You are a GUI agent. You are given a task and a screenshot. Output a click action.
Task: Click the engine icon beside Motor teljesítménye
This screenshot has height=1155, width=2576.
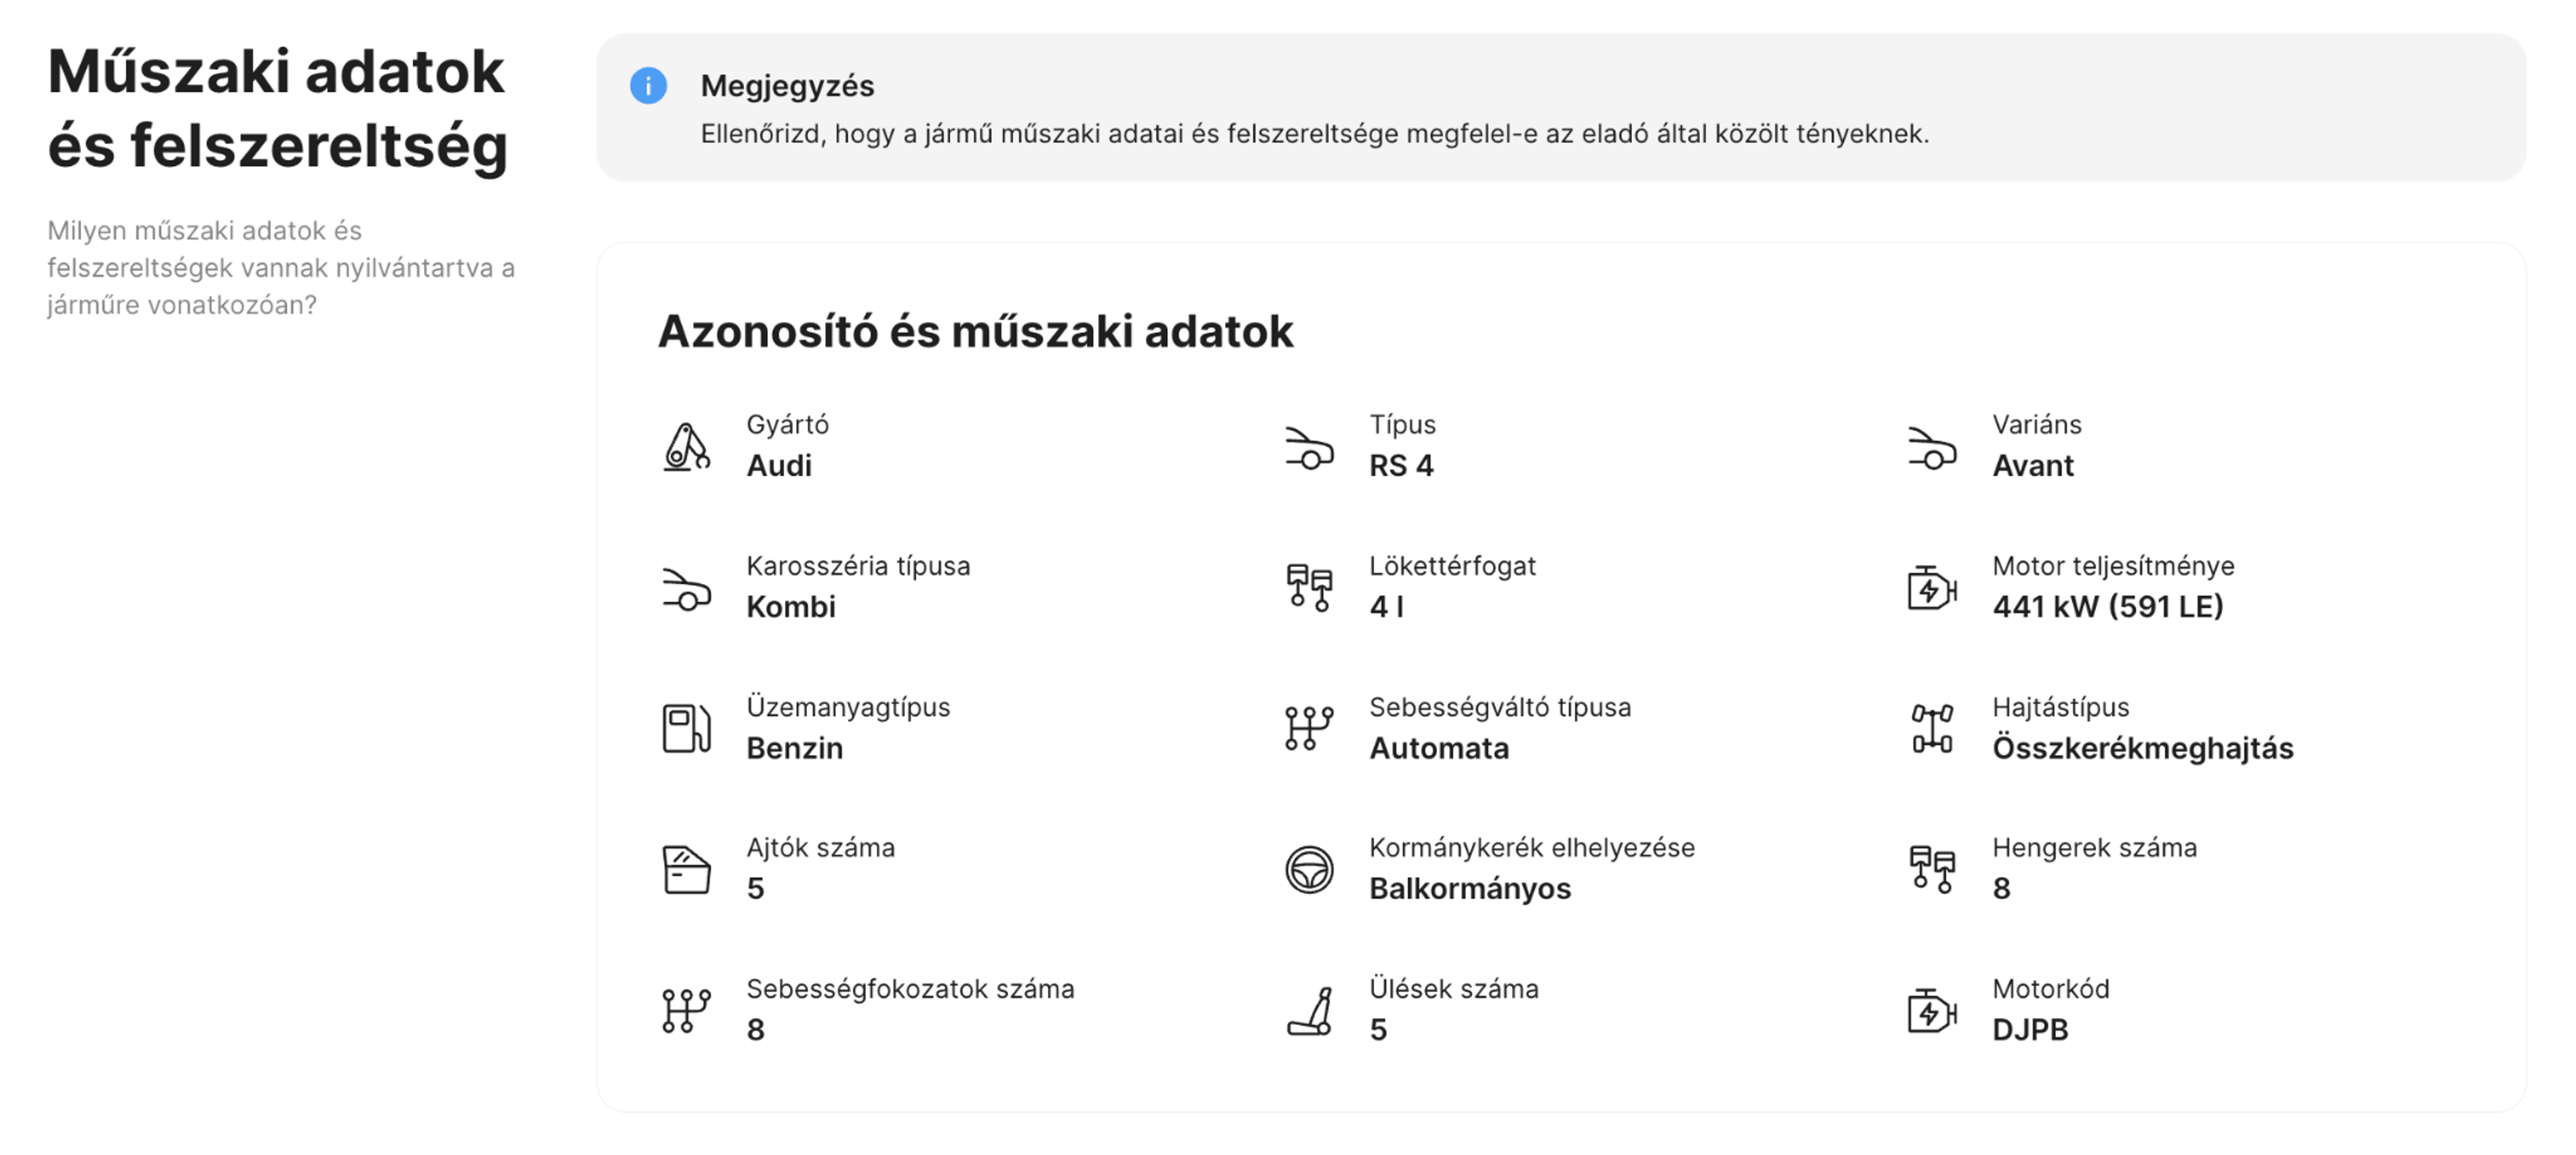point(1932,588)
